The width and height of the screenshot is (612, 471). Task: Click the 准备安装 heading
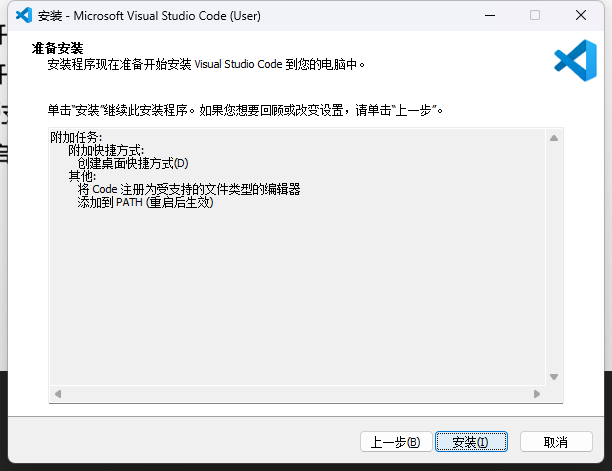point(57,48)
